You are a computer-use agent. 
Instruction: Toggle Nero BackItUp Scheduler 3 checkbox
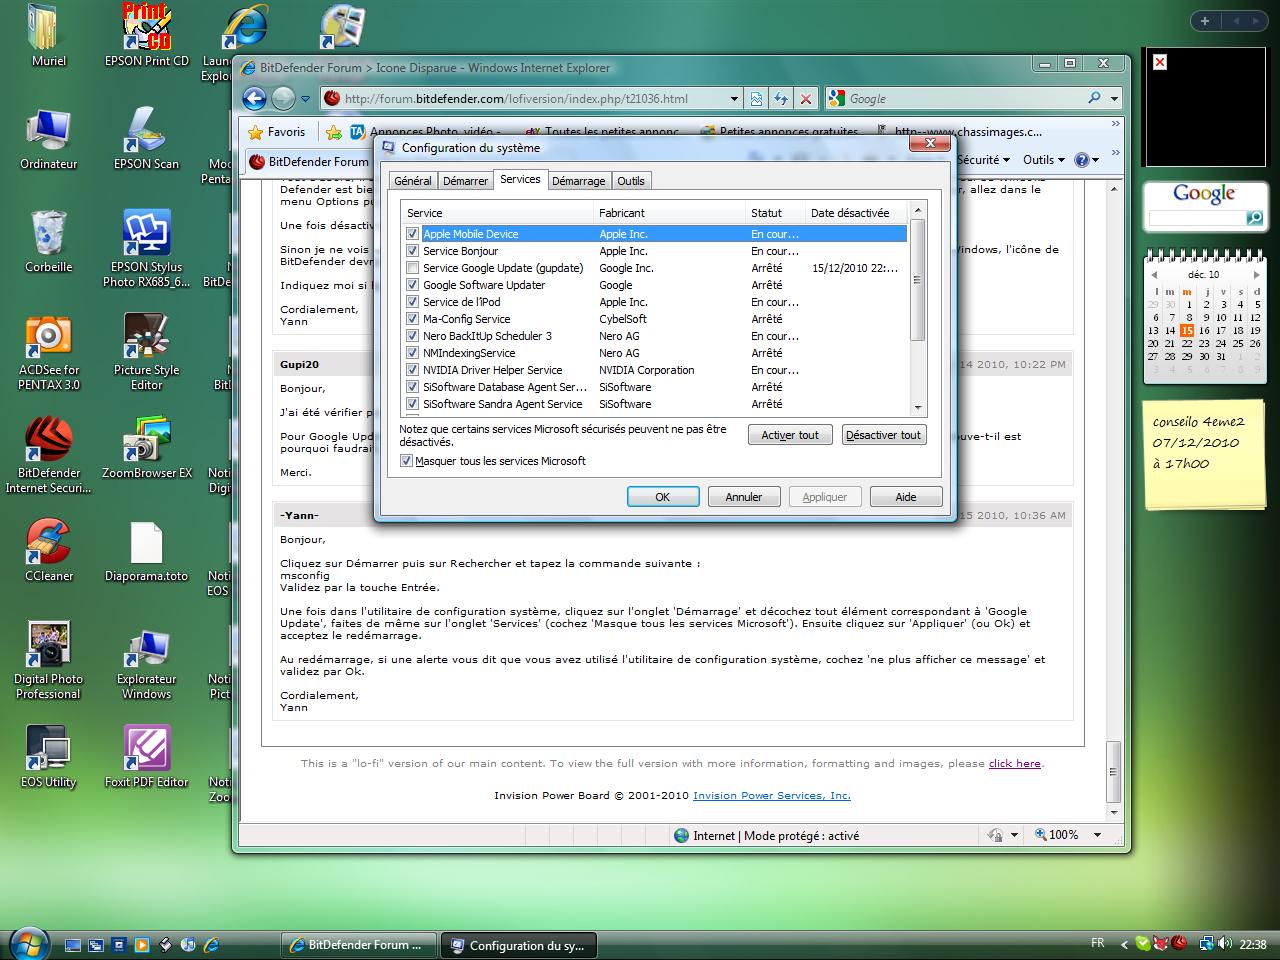pos(412,336)
